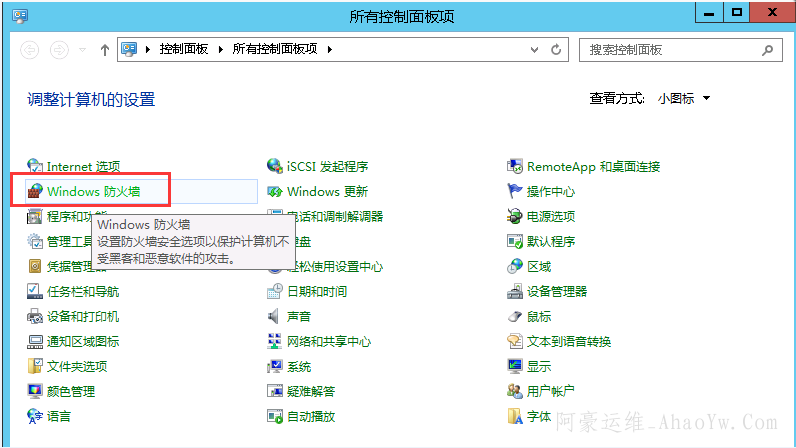Go up one level with the up arrow

pyautogui.click(x=105, y=50)
